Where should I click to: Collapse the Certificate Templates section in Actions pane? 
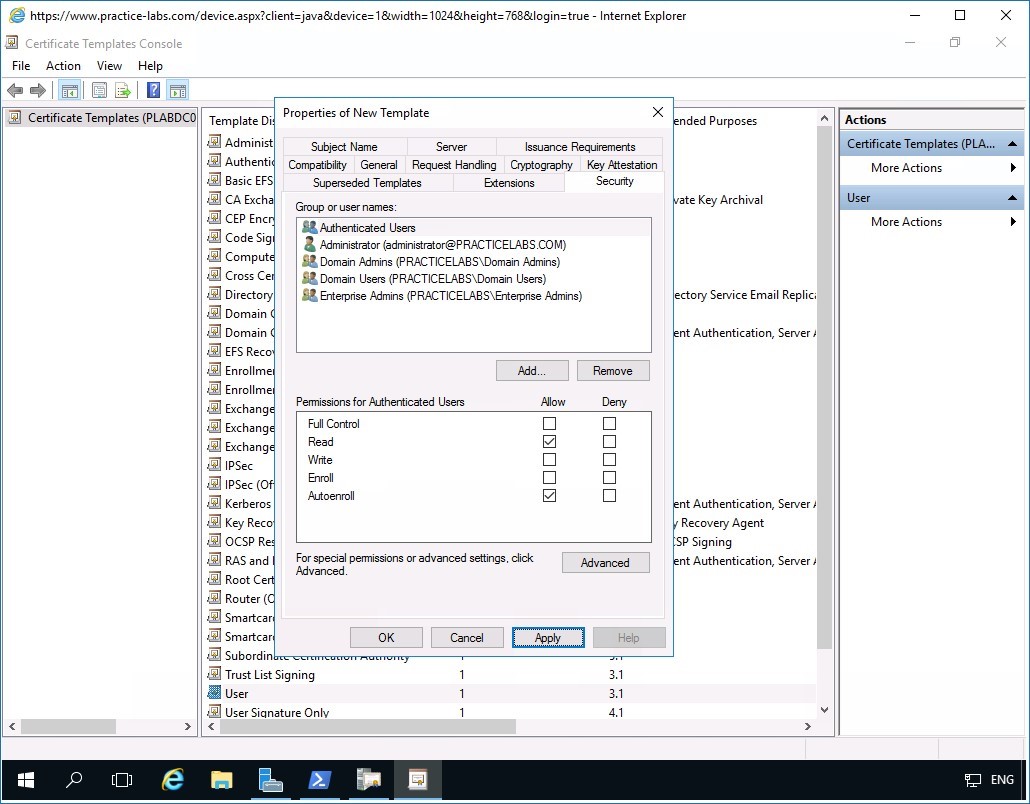tap(1012, 143)
